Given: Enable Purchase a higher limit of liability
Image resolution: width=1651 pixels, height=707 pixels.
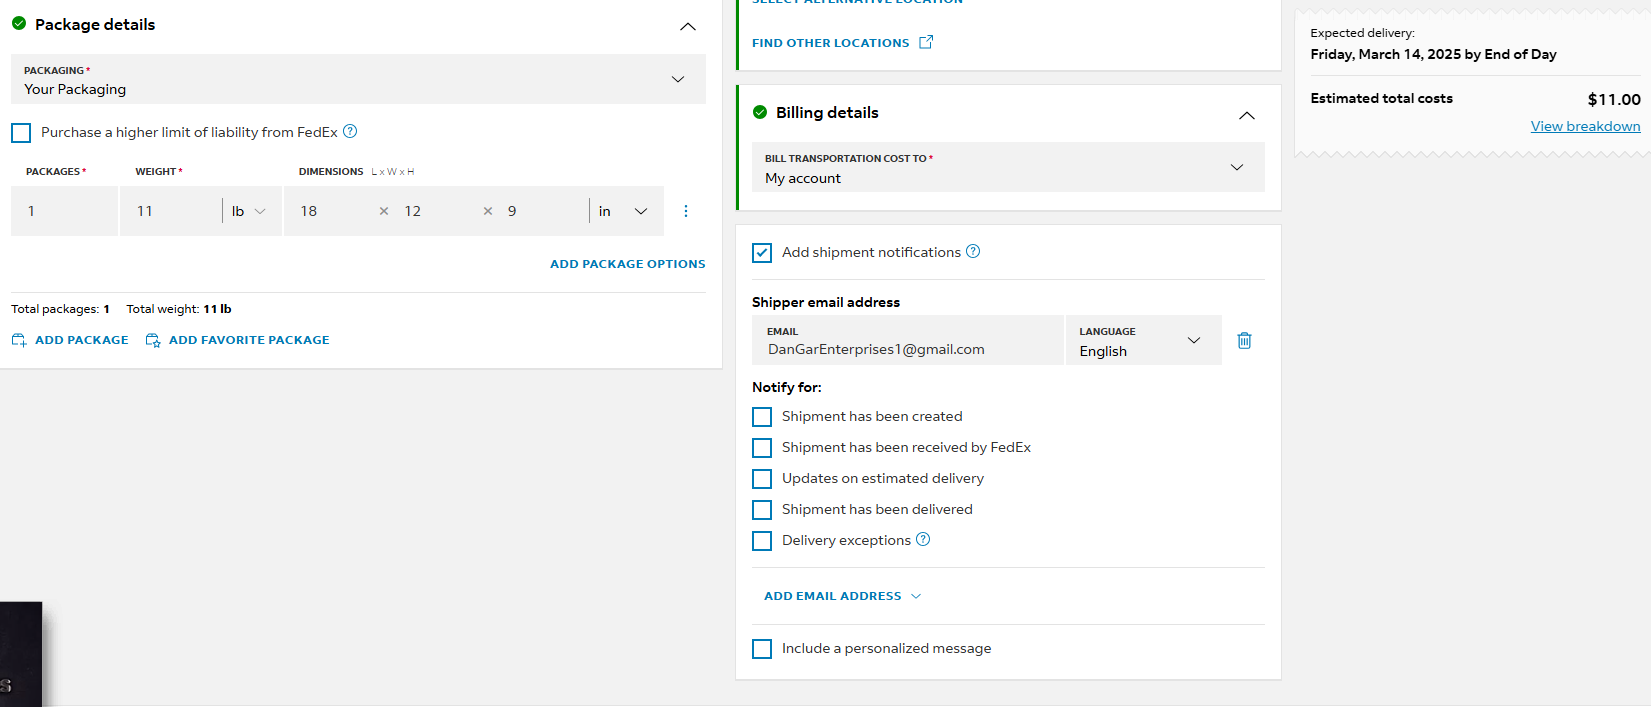Looking at the screenshot, I should [21, 132].
